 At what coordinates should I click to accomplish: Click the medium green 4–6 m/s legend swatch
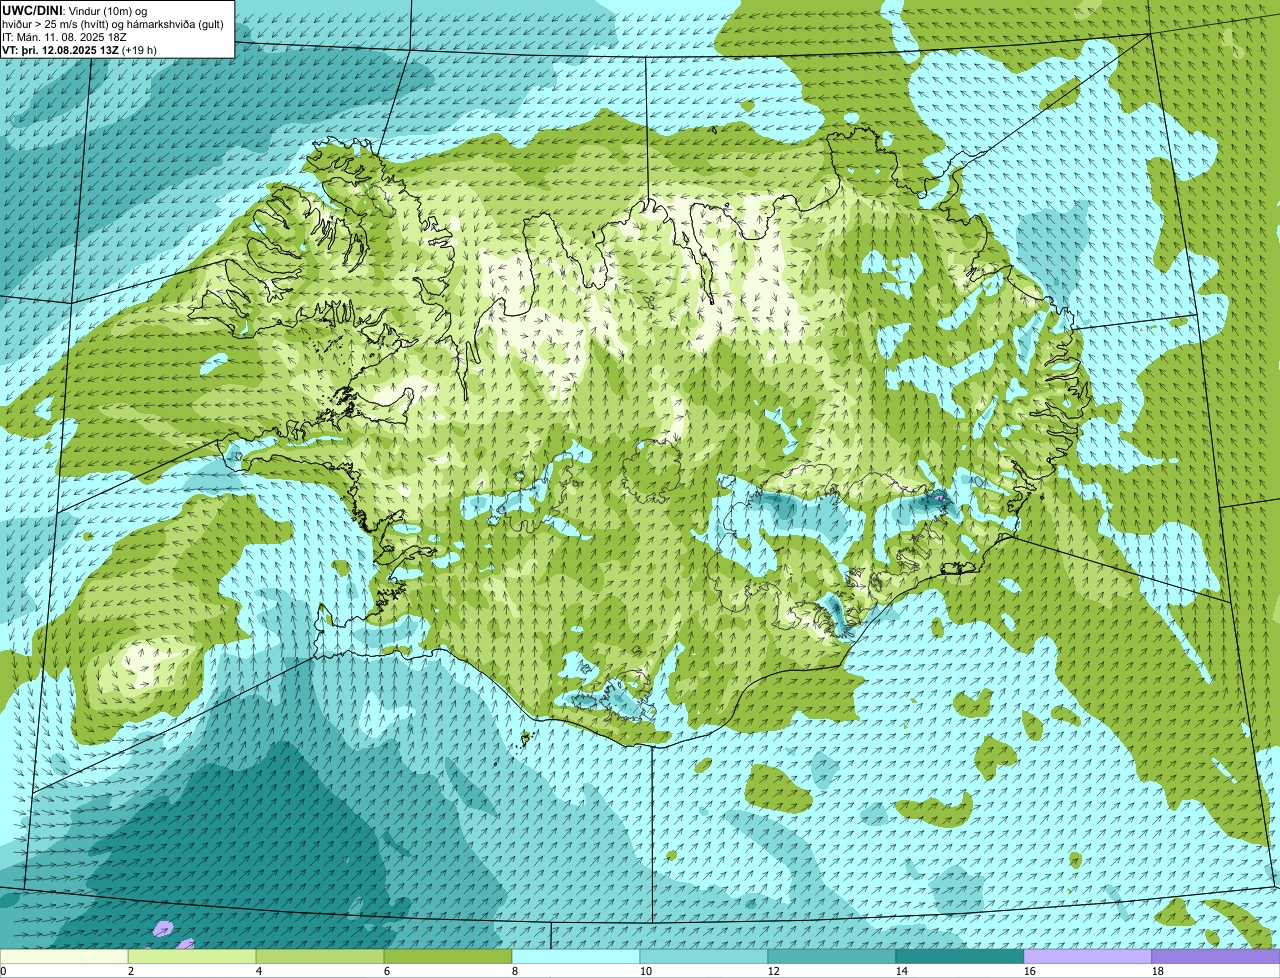[x=320, y=957]
